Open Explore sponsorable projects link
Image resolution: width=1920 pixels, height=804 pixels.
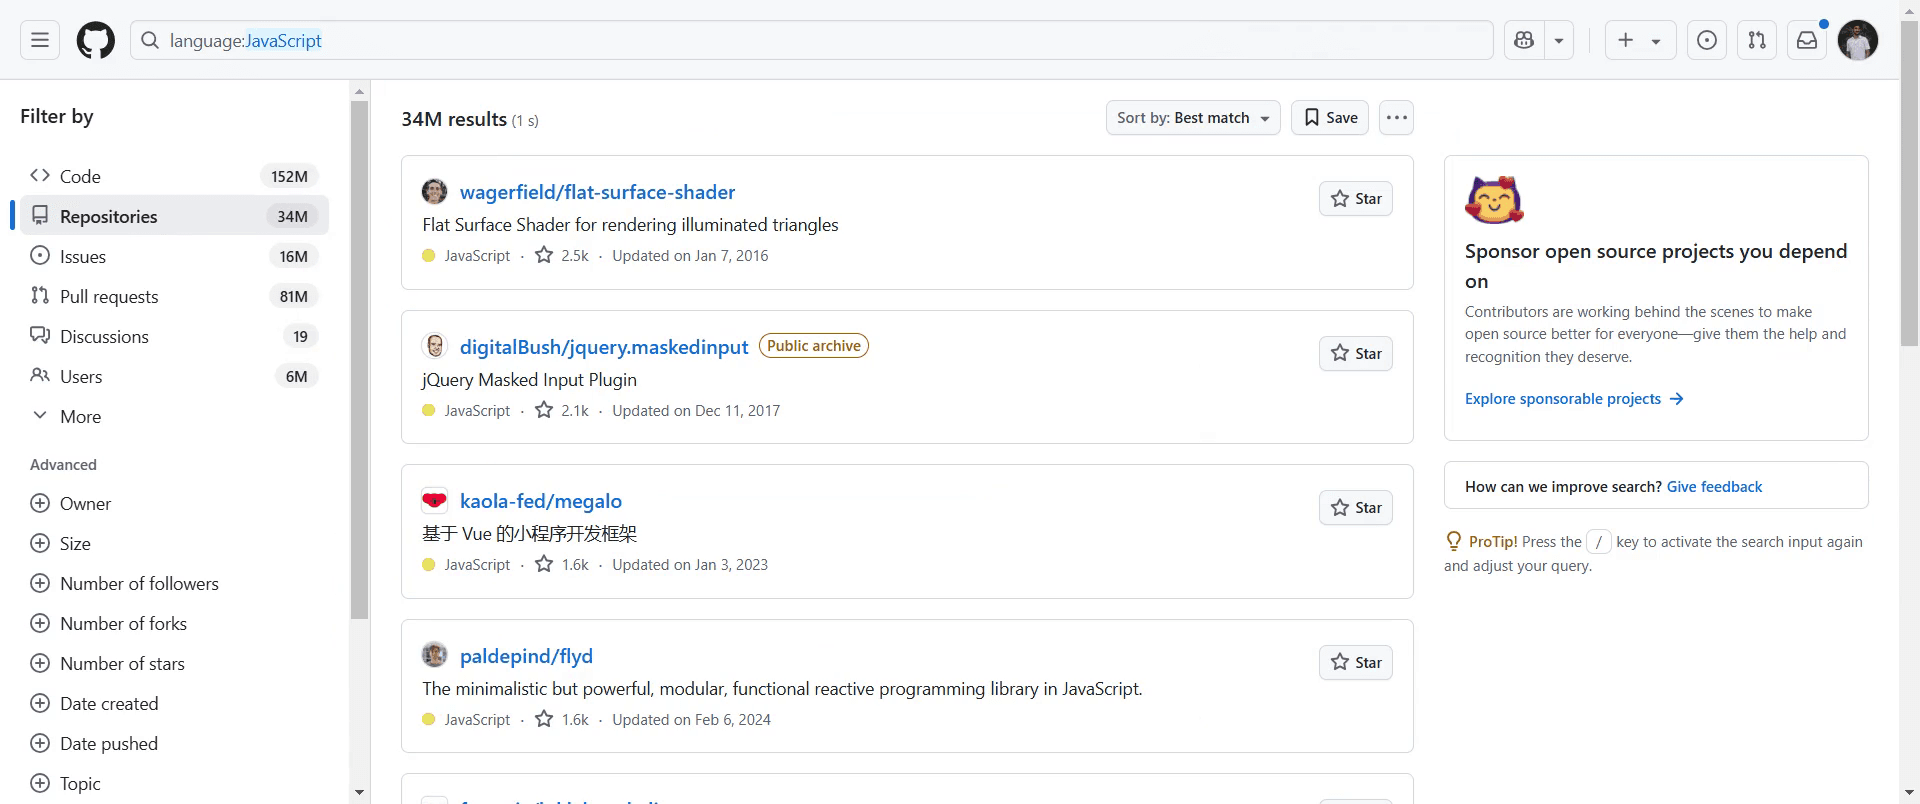tap(1574, 399)
